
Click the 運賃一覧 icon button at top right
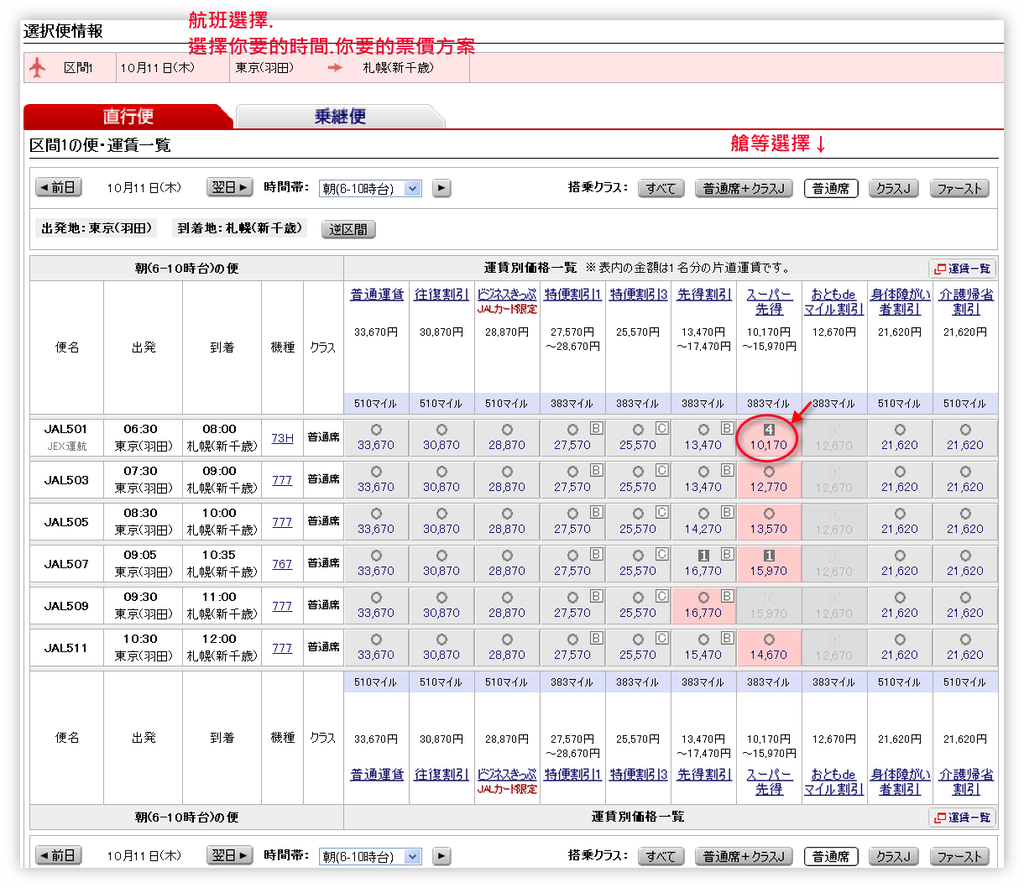pos(962,268)
